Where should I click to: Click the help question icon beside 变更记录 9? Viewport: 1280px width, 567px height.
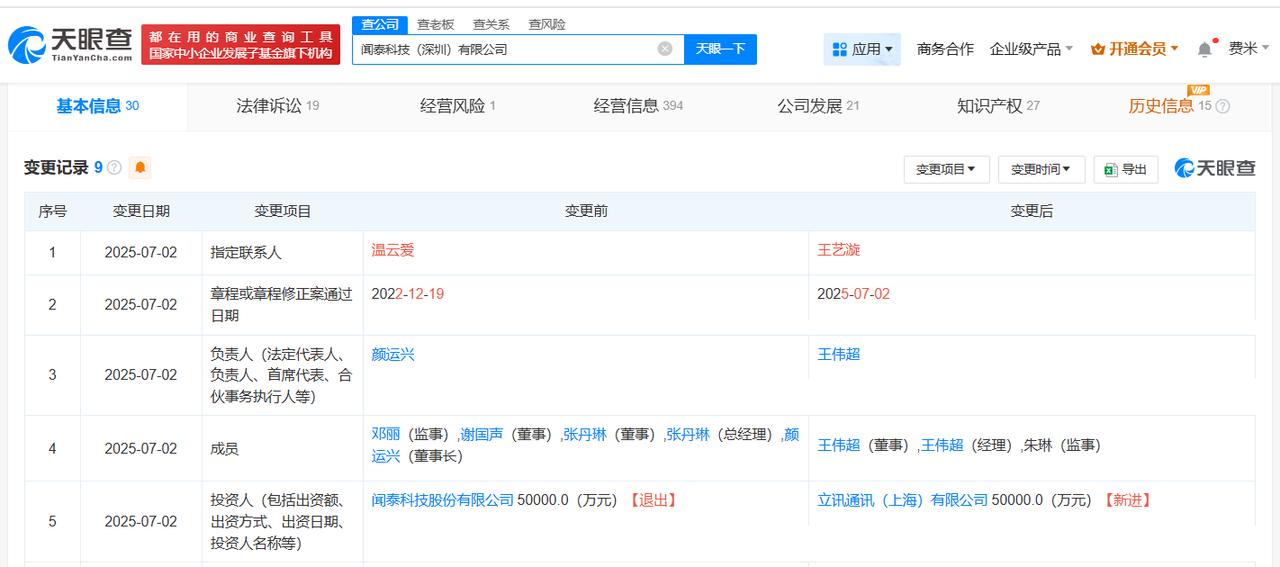coord(114,168)
